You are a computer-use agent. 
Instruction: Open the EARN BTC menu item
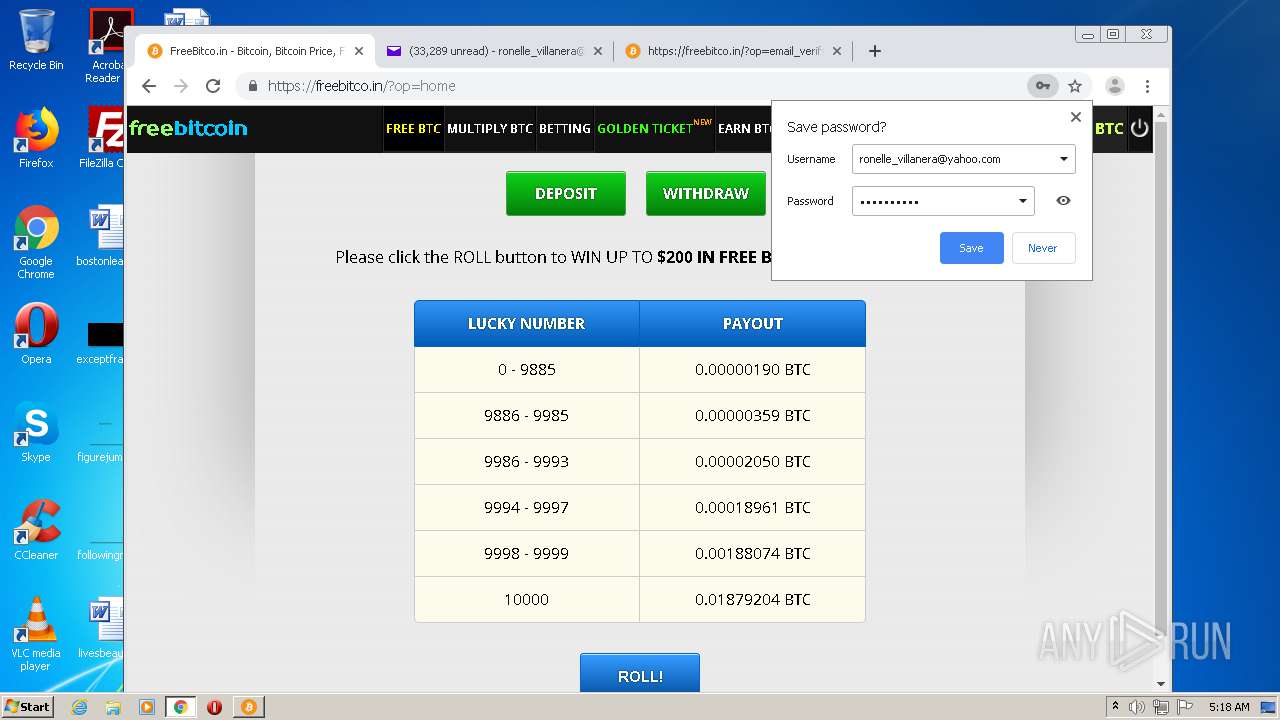pyautogui.click(x=745, y=129)
